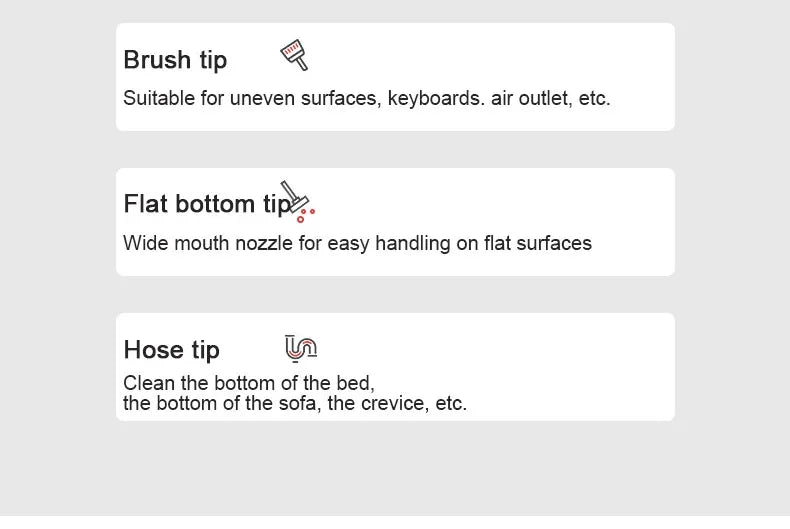Click the "Wide mouth nozzle" description line
Image resolution: width=790 pixels, height=529 pixels.
(x=357, y=243)
